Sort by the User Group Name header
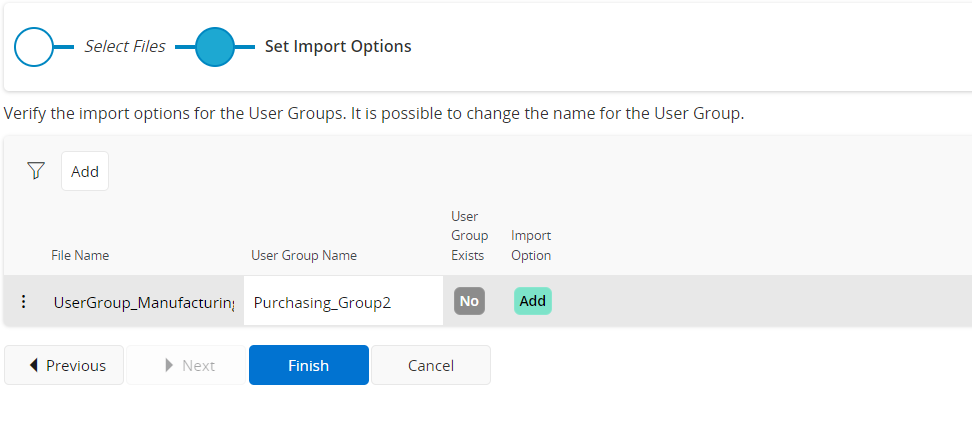This screenshot has height=441, width=972. (304, 255)
